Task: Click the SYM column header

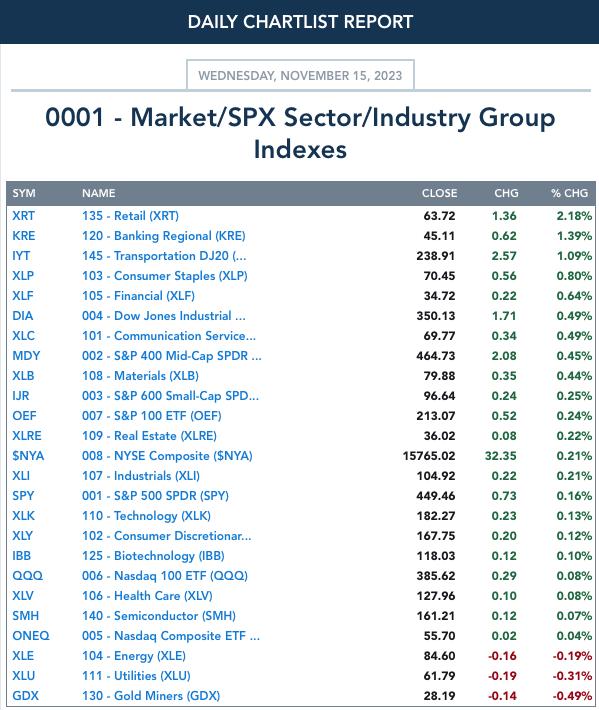Action: pos(24,193)
